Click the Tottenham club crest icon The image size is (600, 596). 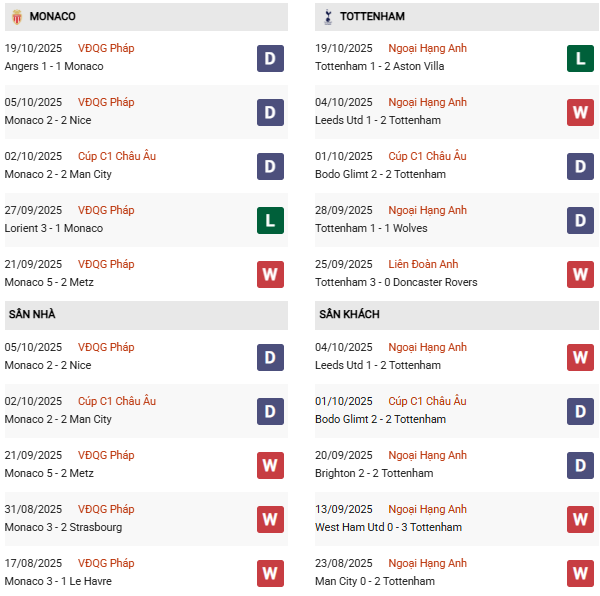point(326,17)
